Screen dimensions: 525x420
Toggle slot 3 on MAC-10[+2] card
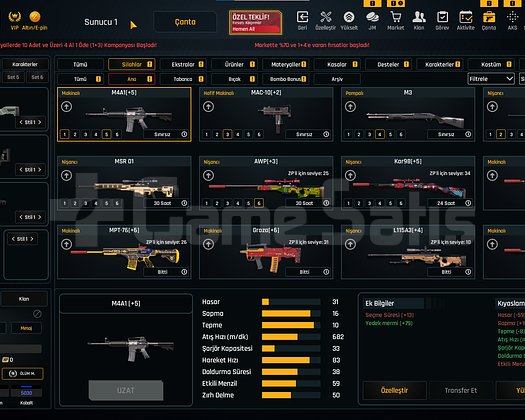227,134
